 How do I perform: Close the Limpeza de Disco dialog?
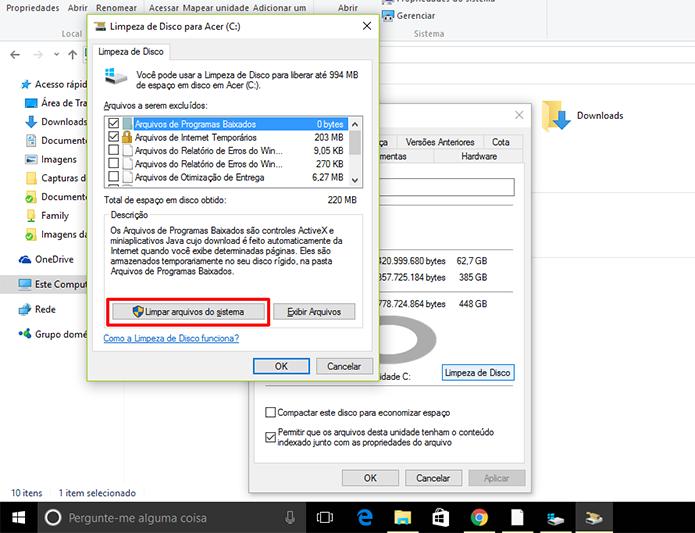point(367,26)
